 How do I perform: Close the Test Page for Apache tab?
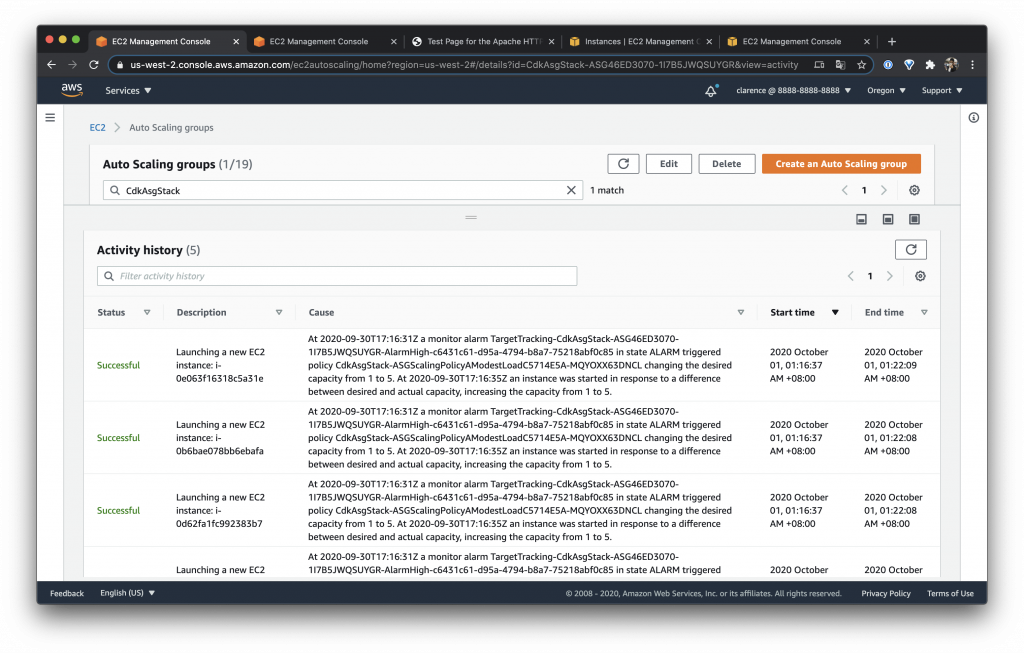point(551,41)
